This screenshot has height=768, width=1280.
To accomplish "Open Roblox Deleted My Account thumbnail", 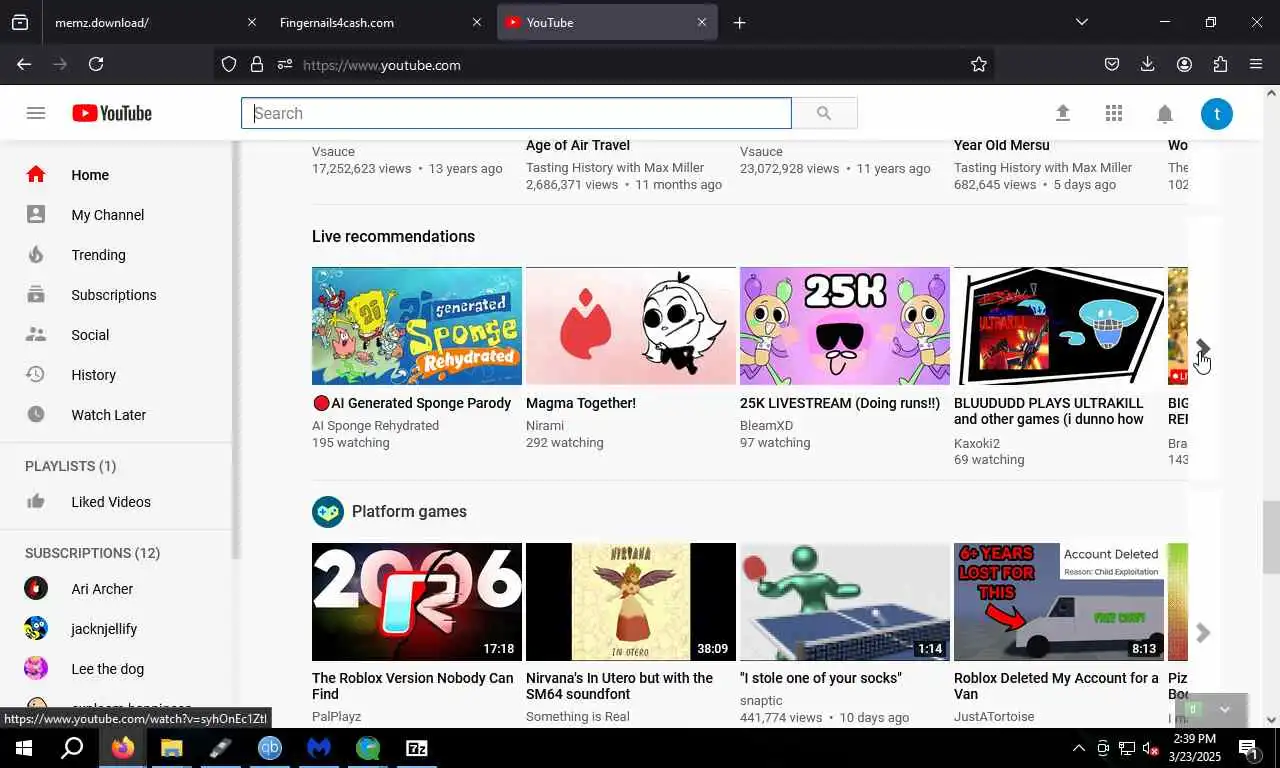I will tap(1059, 602).
